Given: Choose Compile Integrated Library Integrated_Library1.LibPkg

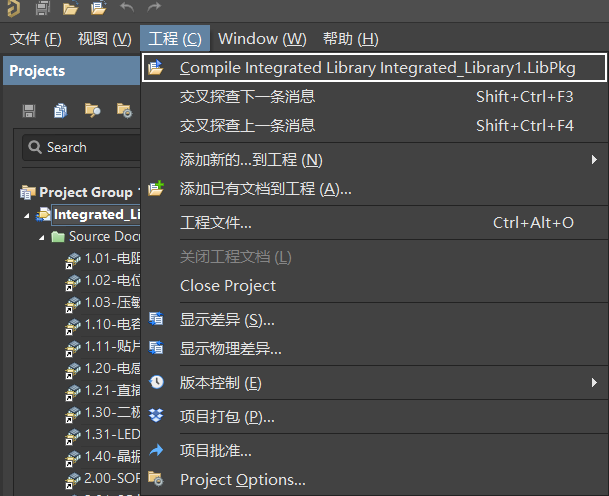Looking at the screenshot, I should pos(374,68).
